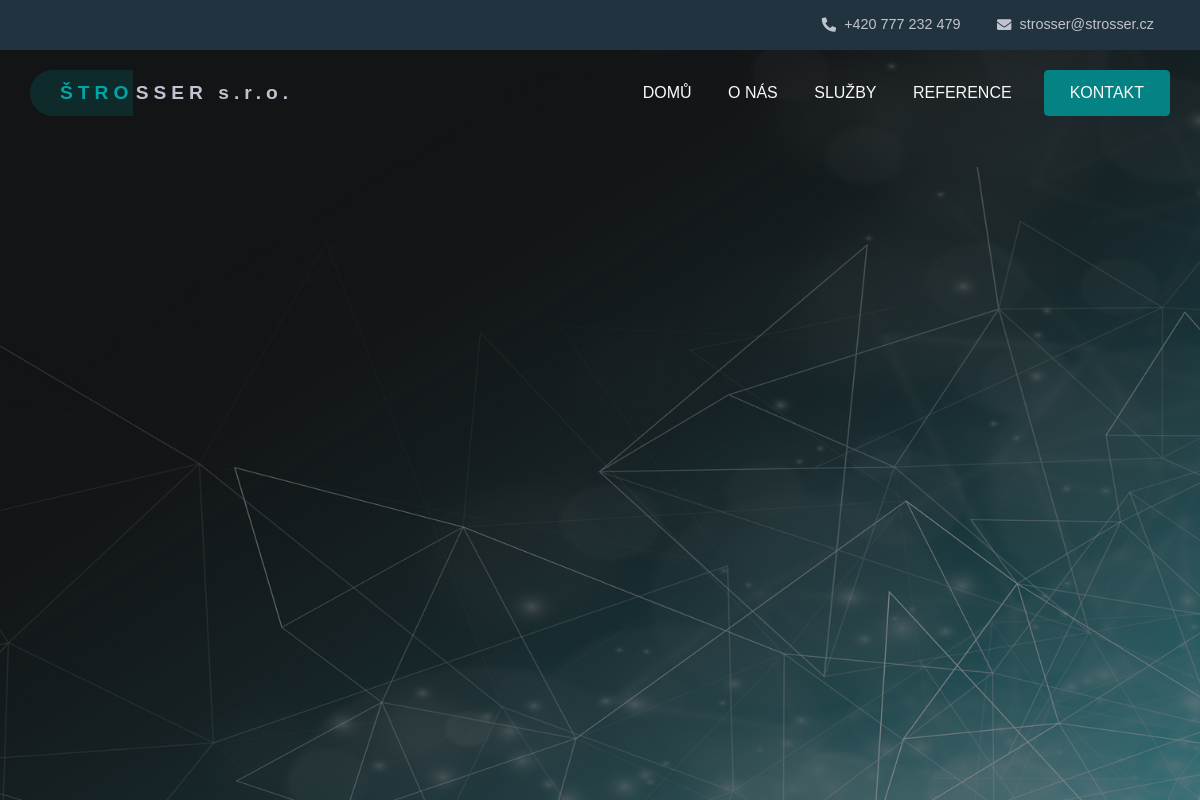This screenshot has width=1200, height=800.
Task: Click the teal ŠTRO logo highlight
Action: [x=95, y=93]
